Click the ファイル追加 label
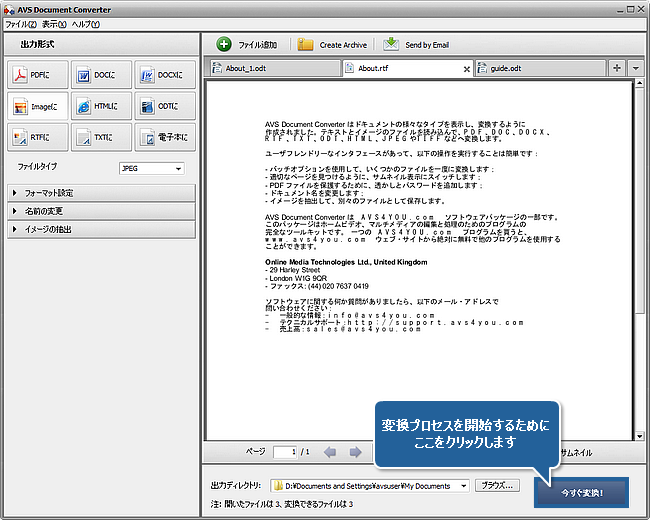Viewport: 650px width, 520px height. 257,45
